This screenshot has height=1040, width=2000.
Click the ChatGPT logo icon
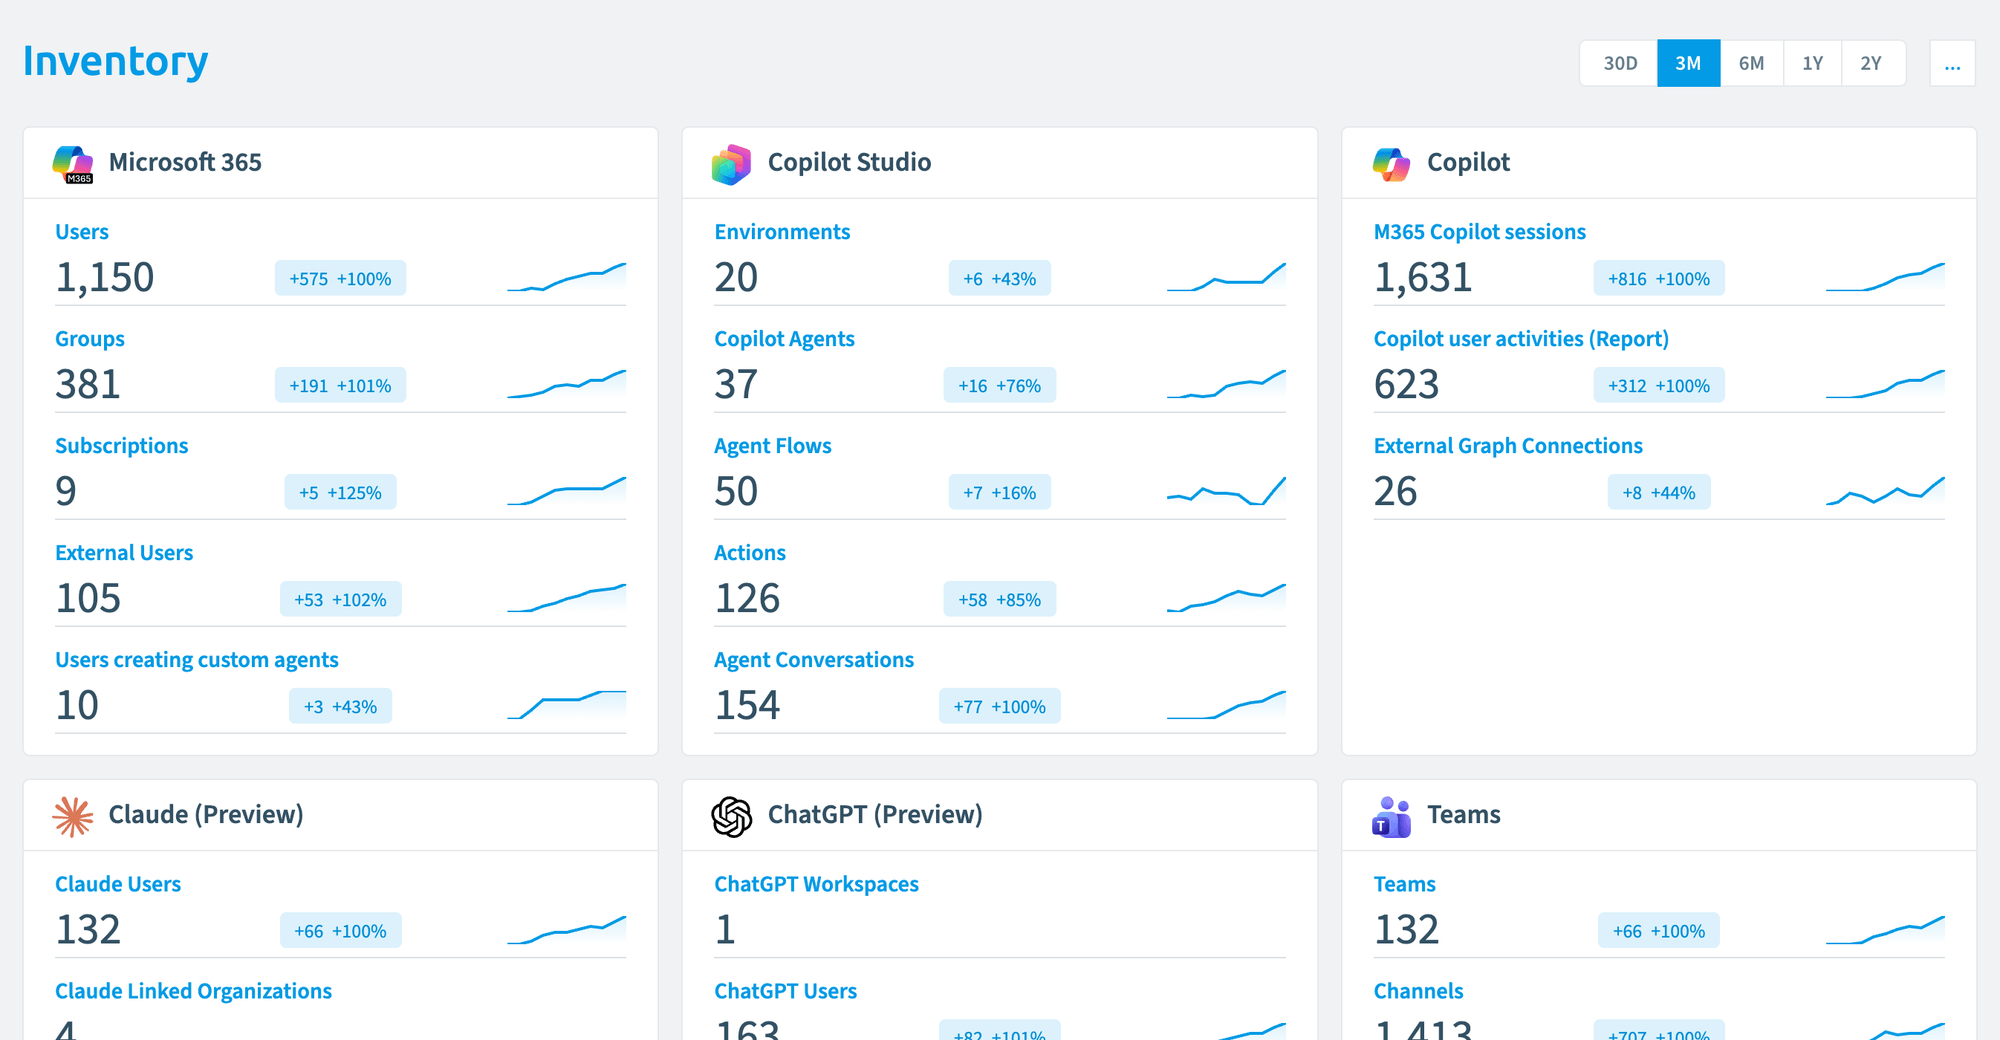pyautogui.click(x=732, y=816)
